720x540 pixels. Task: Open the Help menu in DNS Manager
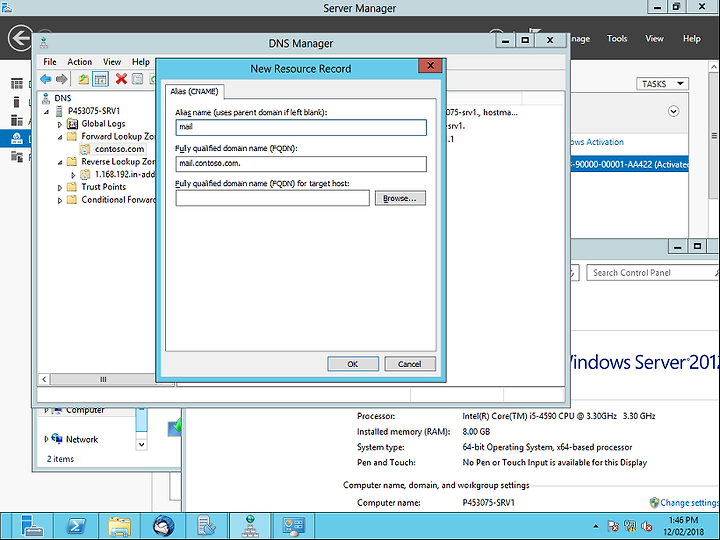tap(141, 62)
